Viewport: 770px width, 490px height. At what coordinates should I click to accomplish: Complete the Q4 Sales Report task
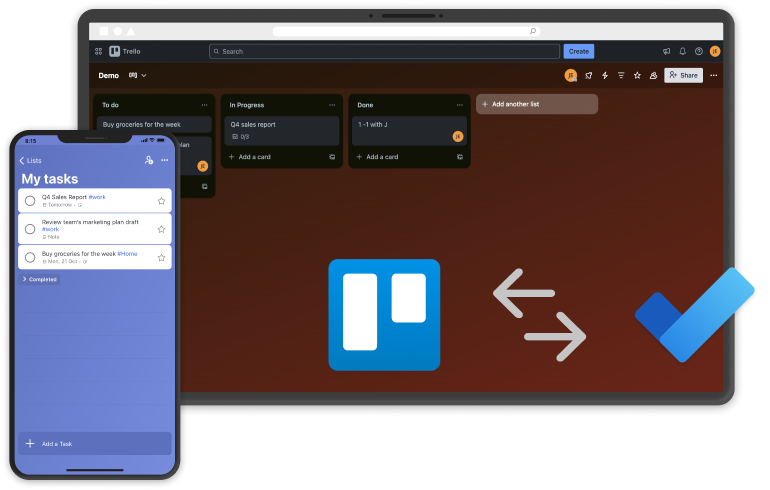pyautogui.click(x=30, y=201)
